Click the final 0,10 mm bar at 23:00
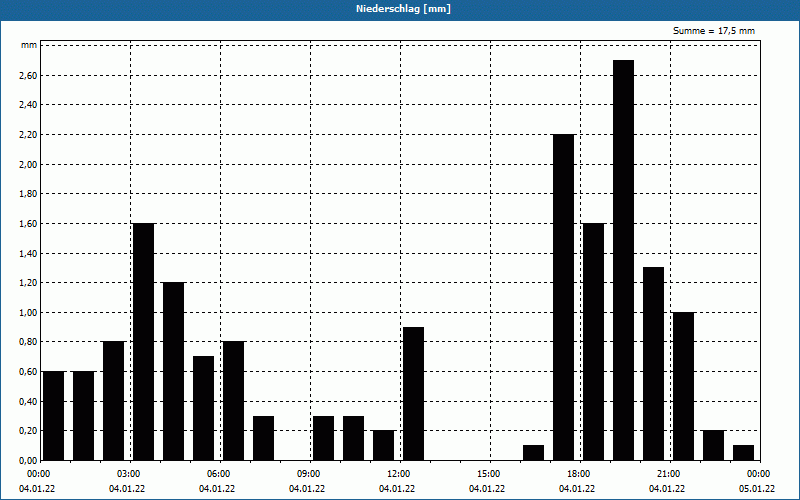Image resolution: width=800 pixels, height=500 pixels. 743,453
